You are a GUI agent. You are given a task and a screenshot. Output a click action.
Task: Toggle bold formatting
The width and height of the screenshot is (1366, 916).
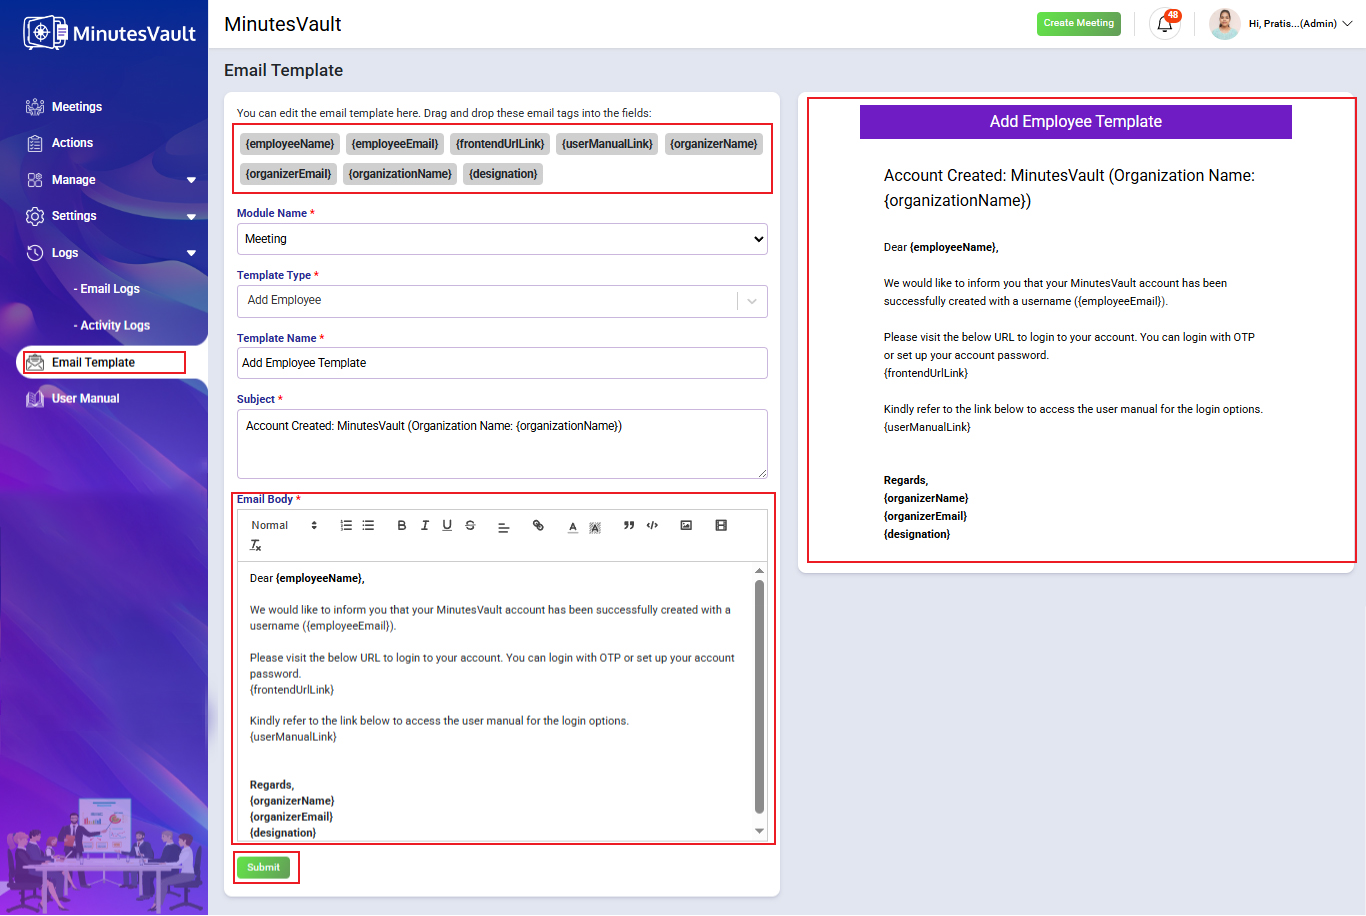tap(402, 526)
